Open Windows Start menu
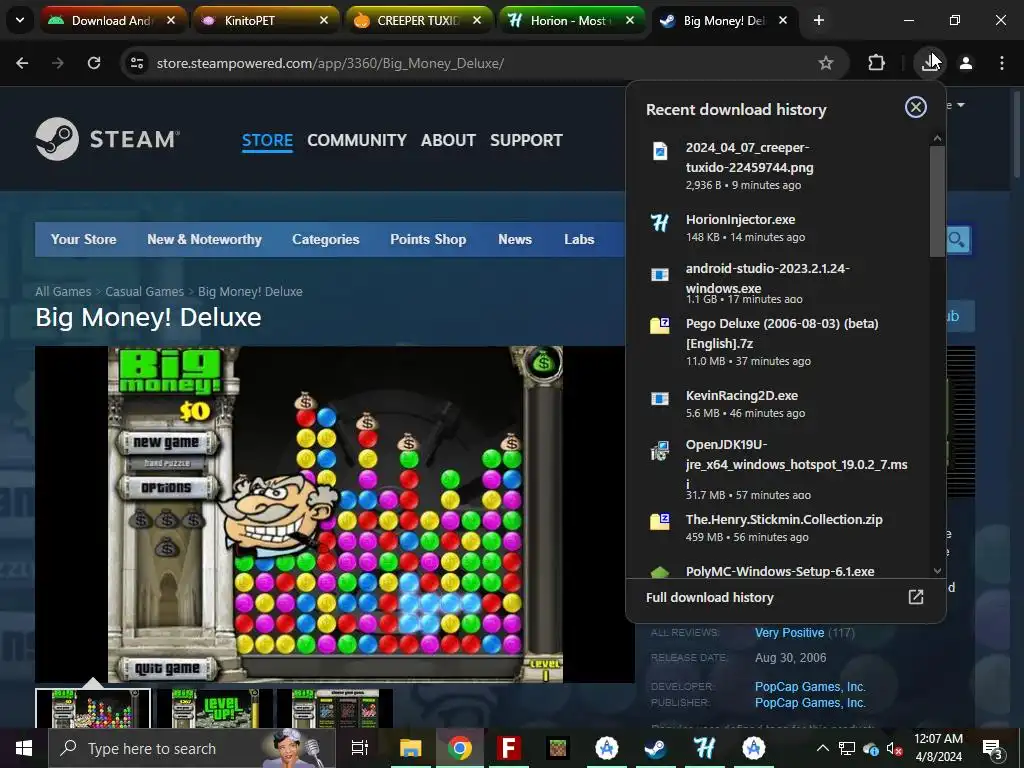This screenshot has width=1024, height=768. pos(24,748)
